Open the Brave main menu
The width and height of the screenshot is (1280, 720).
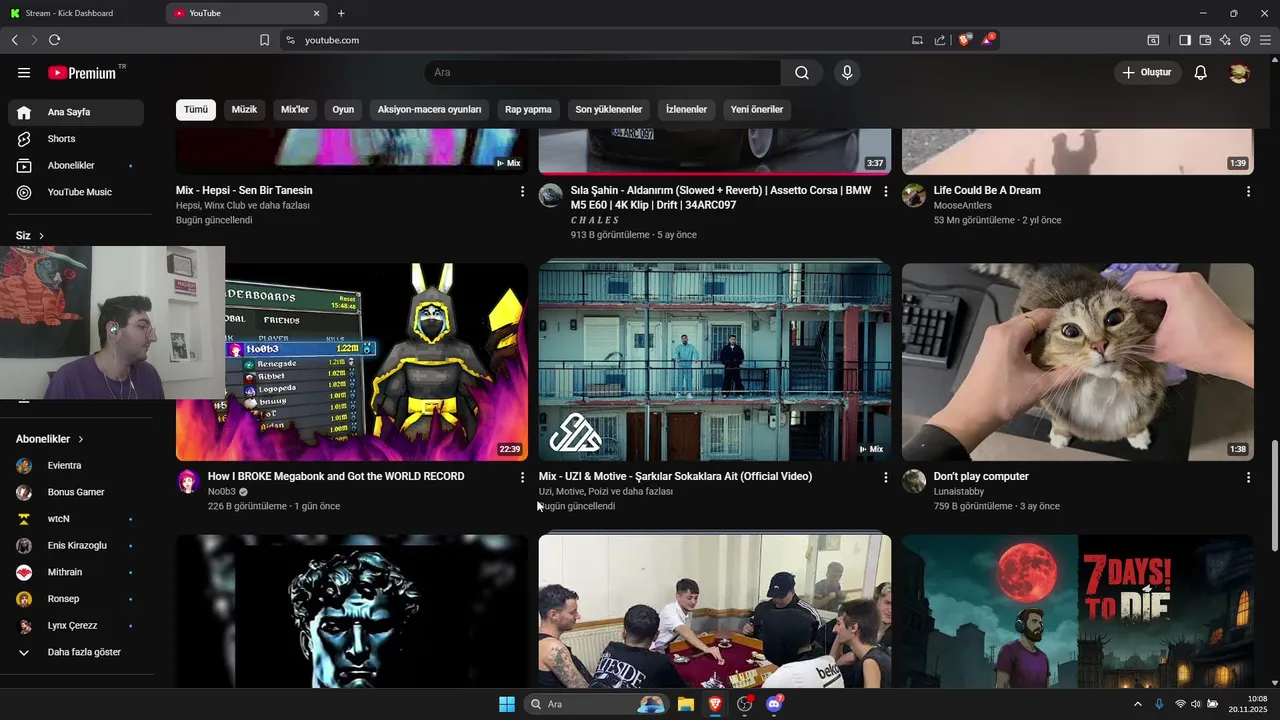(x=1266, y=40)
